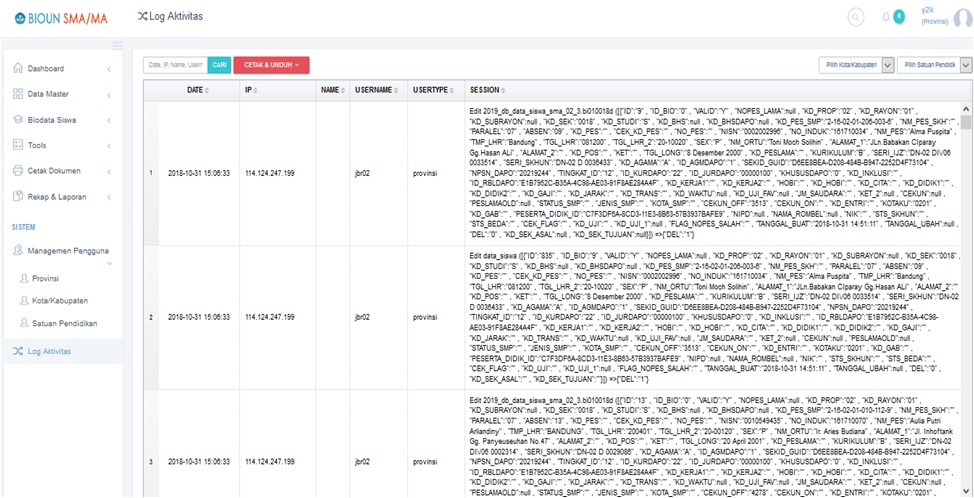Screen dimensions: 974x498
Task: Click the table scrollbar up arrow
Action: pos(968,107)
